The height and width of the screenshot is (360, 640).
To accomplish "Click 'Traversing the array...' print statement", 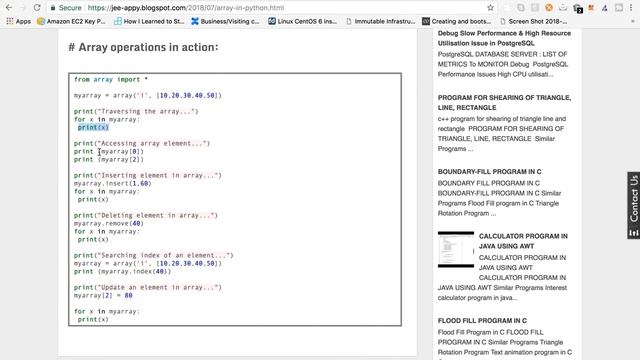I will coord(136,111).
